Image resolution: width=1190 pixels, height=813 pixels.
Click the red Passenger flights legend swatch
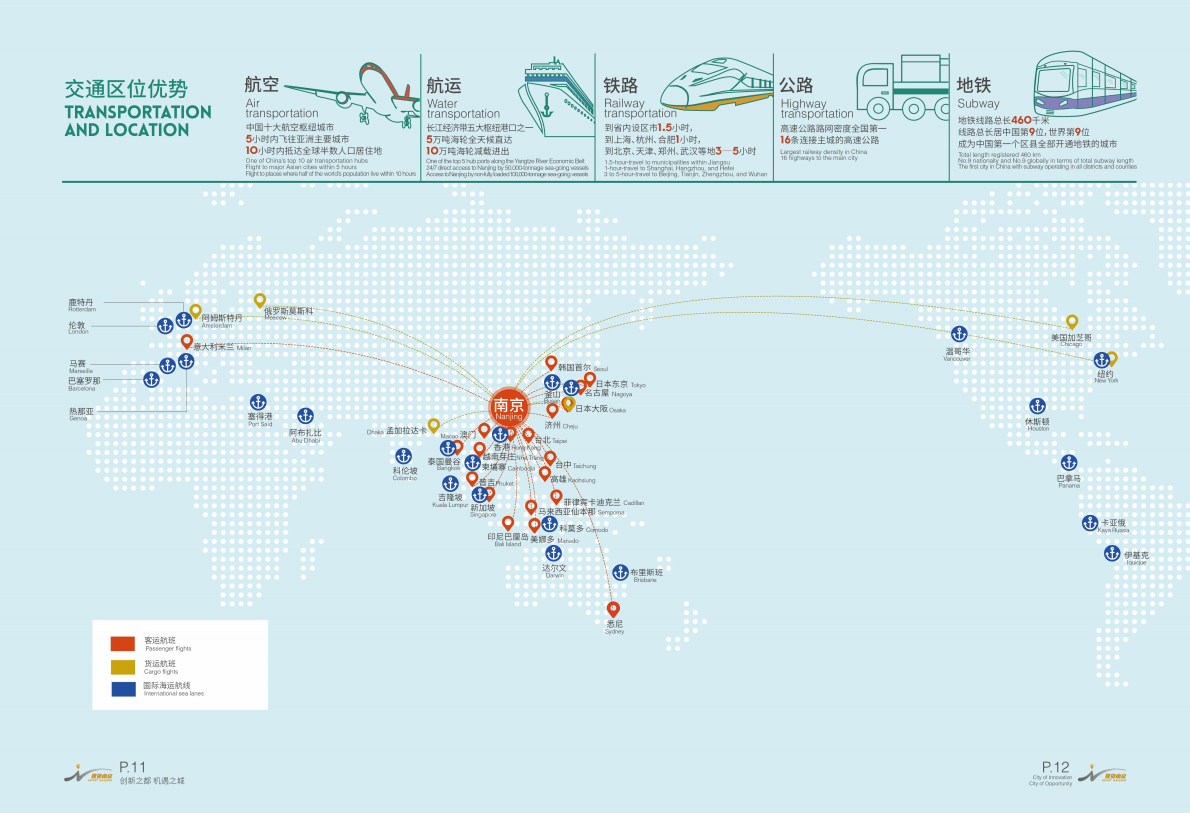[x=122, y=642]
